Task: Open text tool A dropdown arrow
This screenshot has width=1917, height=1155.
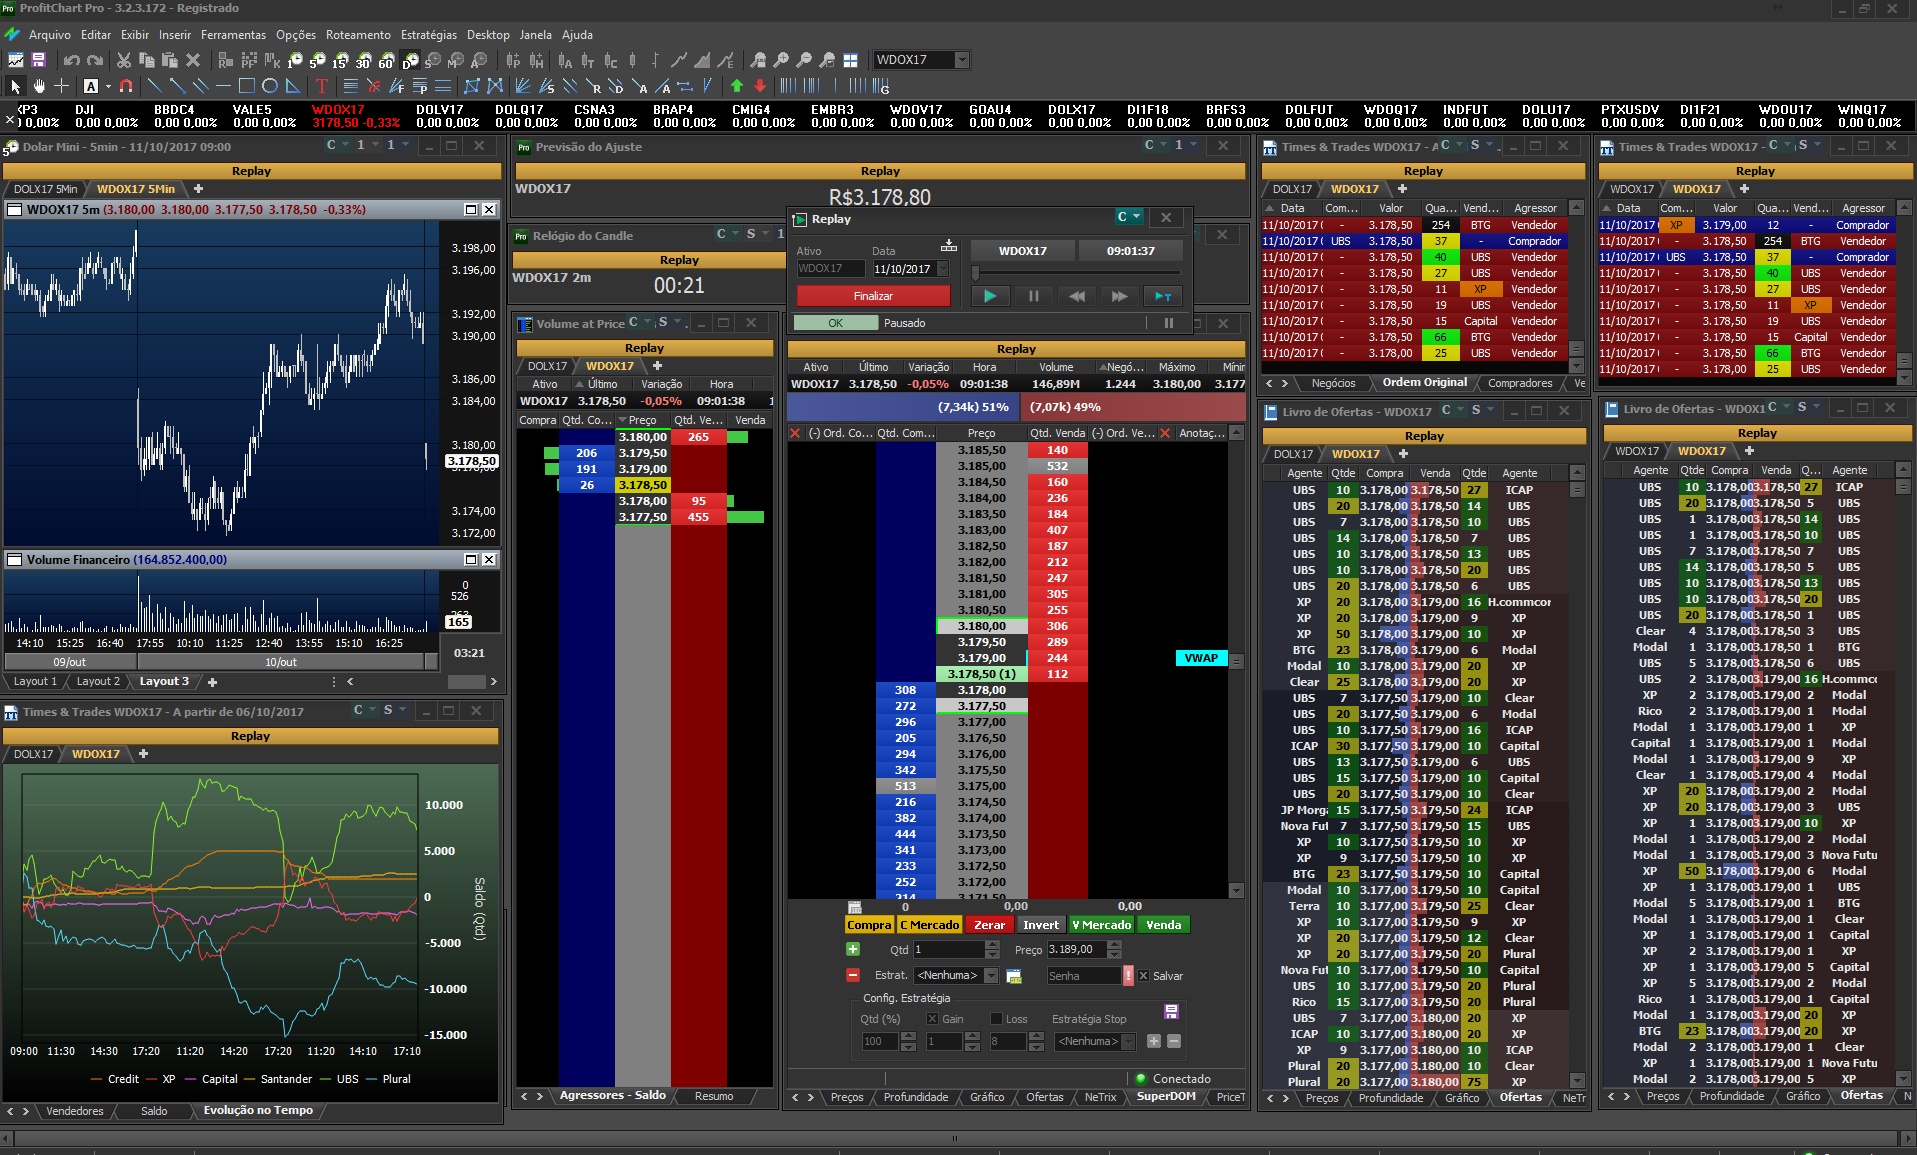Action: click(107, 86)
